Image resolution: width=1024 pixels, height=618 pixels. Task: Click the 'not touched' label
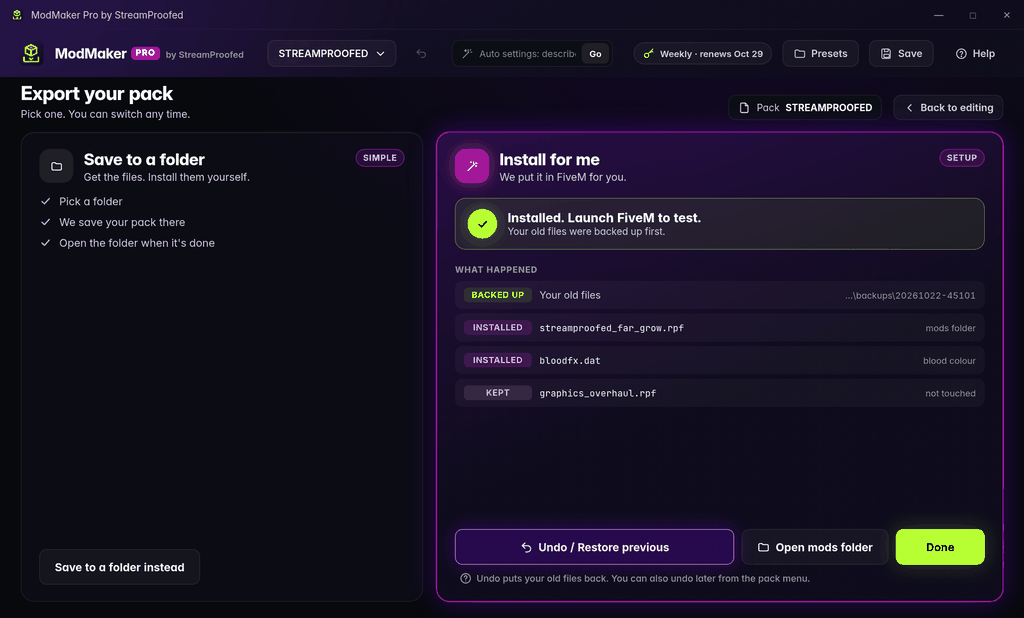[x=950, y=393]
